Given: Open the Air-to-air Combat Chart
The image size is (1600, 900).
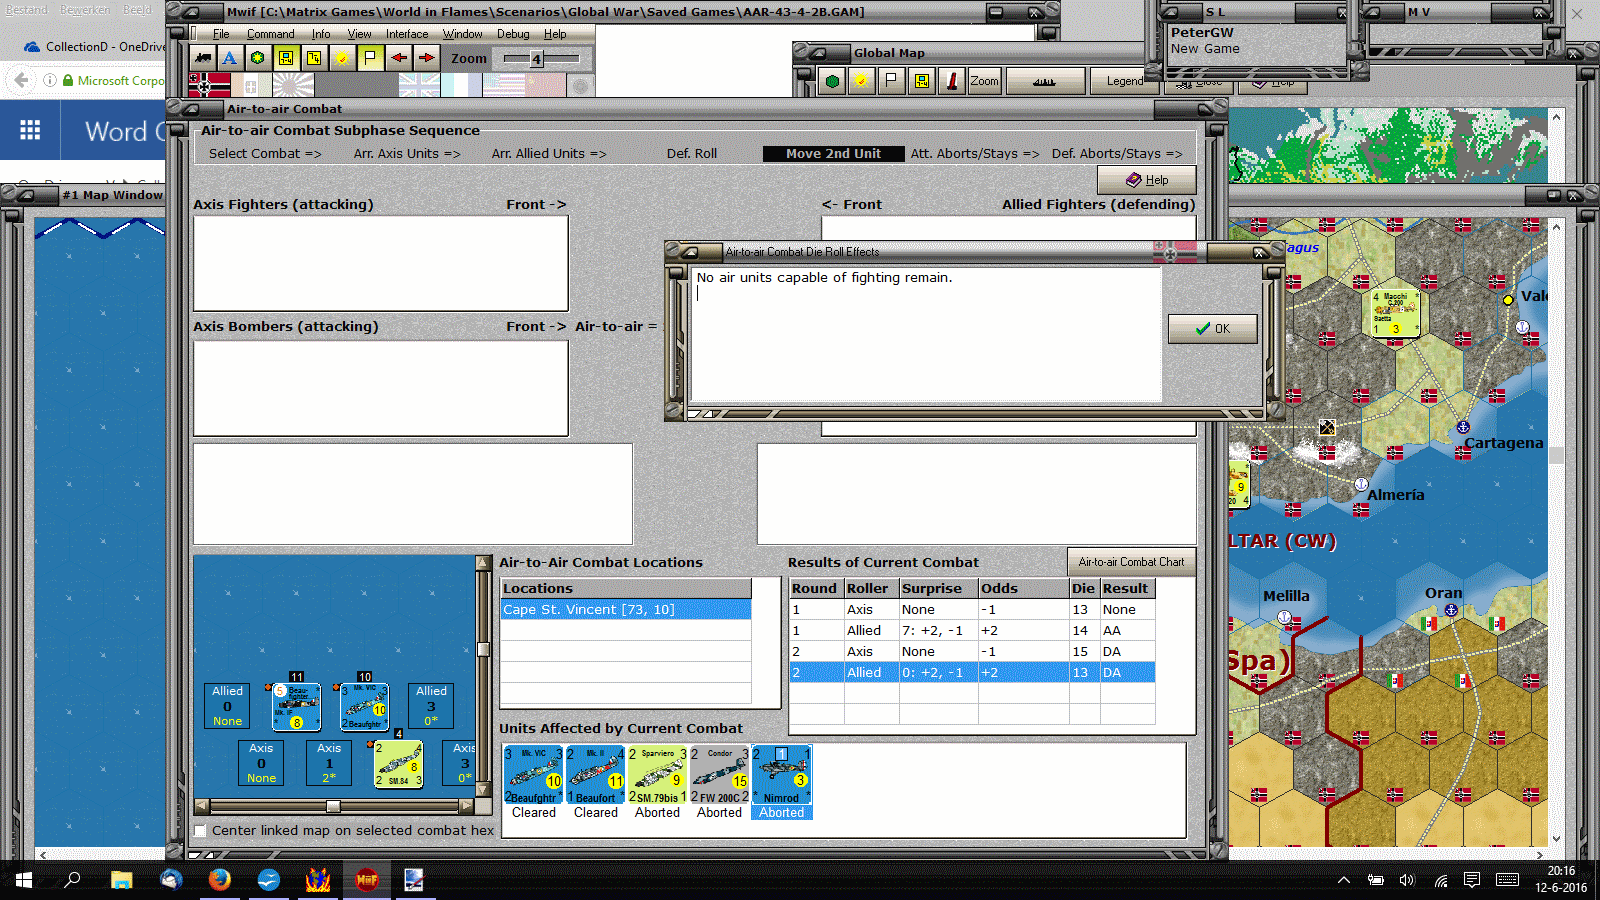Looking at the screenshot, I should [x=1131, y=562].
